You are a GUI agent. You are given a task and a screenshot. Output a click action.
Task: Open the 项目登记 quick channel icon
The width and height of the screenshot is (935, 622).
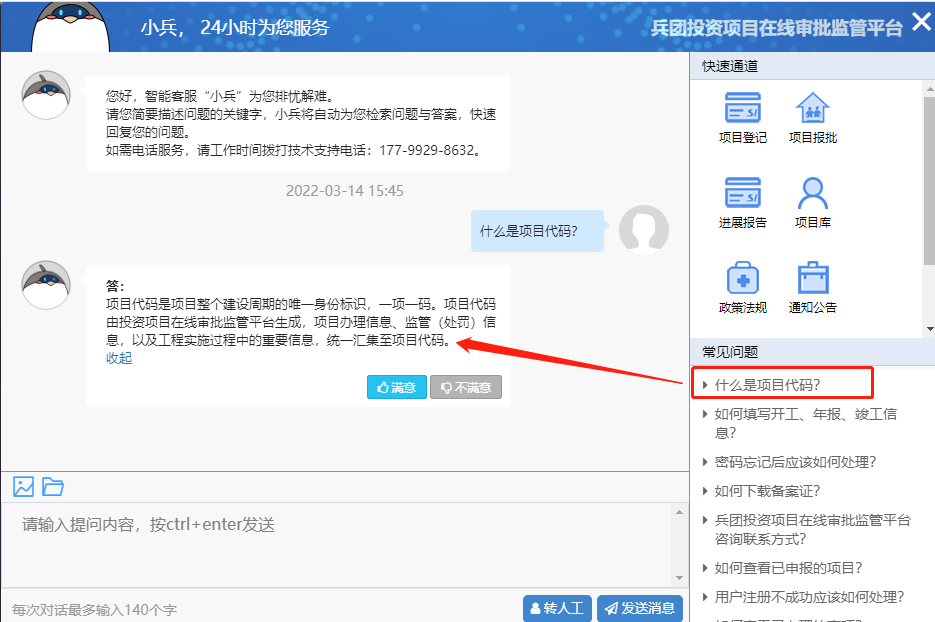coord(742,109)
